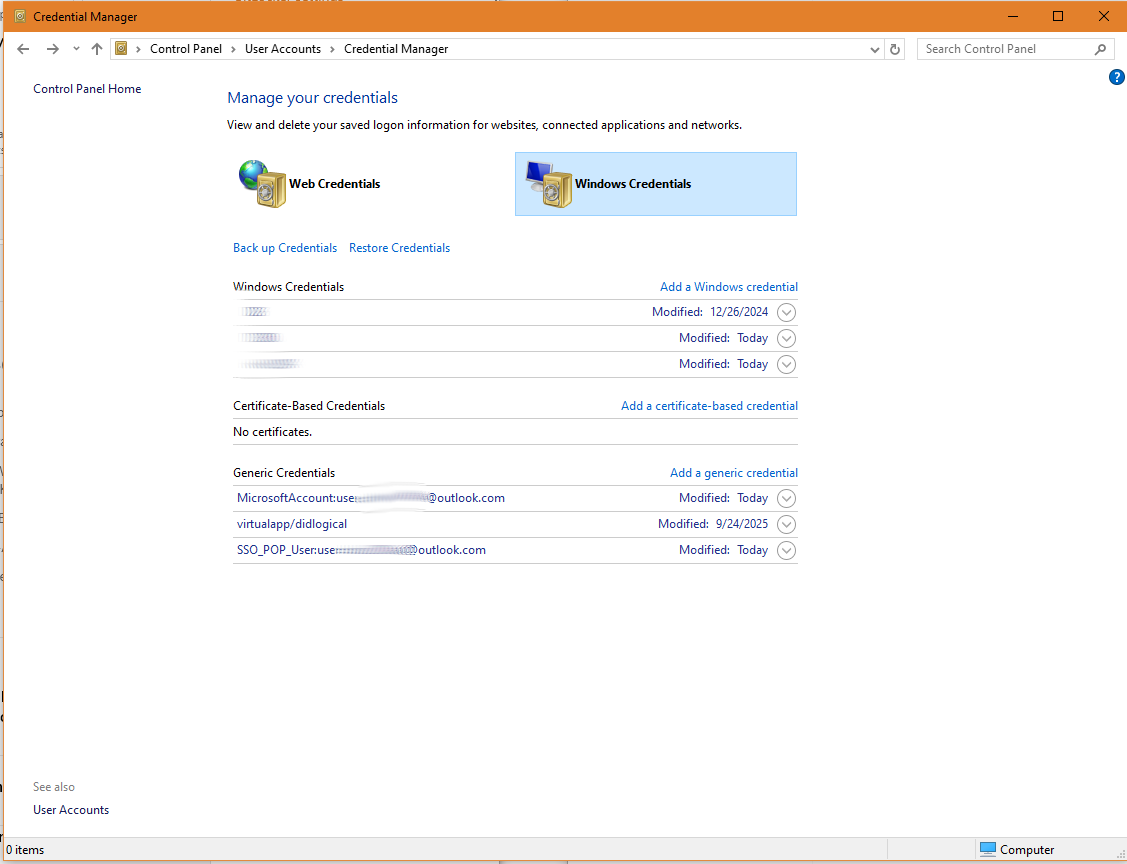The width and height of the screenshot is (1127, 864).
Task: Click Computer icon in status bar
Action: [x=988, y=849]
